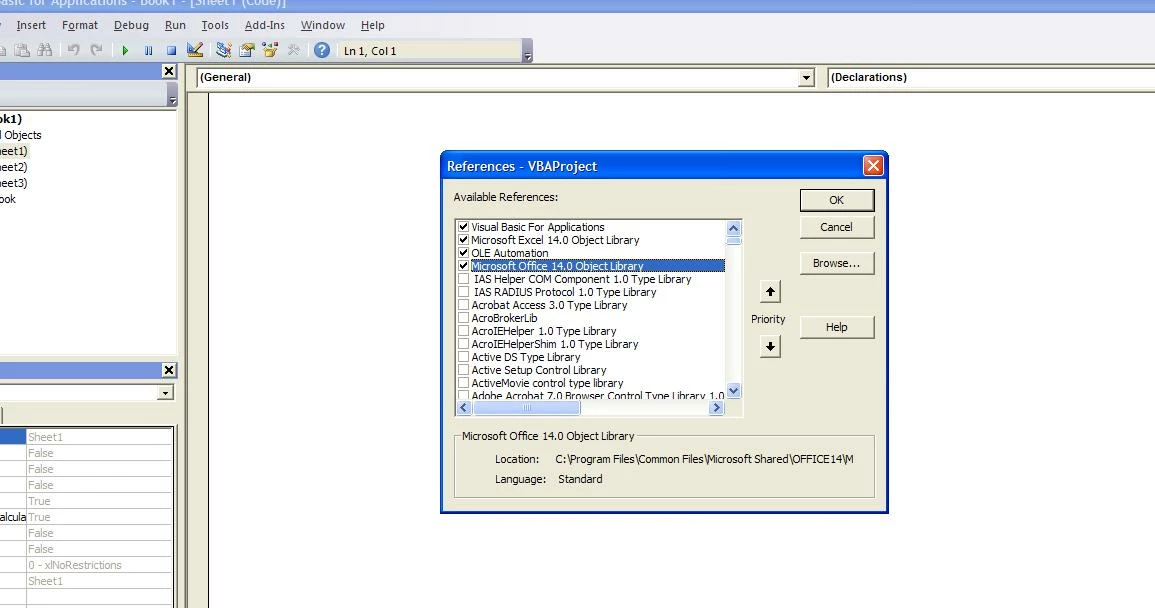Open Standard toolbar options arrow
The height and width of the screenshot is (608, 1155).
tap(527, 52)
